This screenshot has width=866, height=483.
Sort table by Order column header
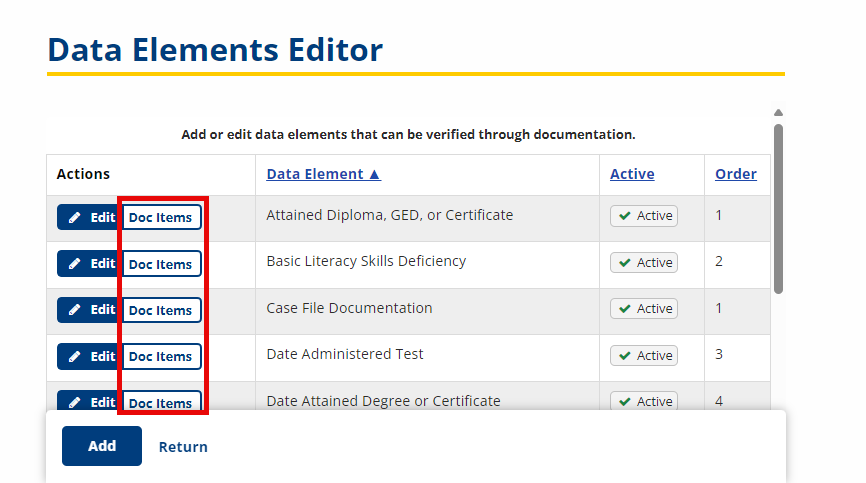click(736, 174)
